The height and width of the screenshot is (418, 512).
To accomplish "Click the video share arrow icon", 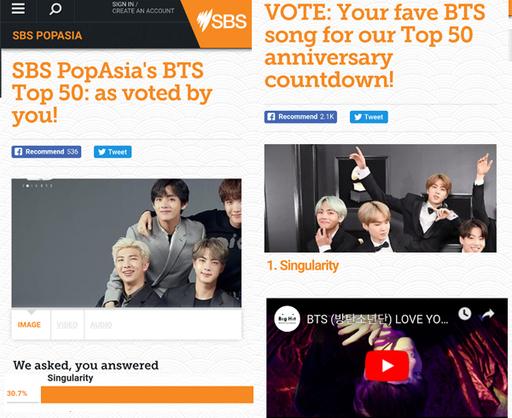I will 488,314.
